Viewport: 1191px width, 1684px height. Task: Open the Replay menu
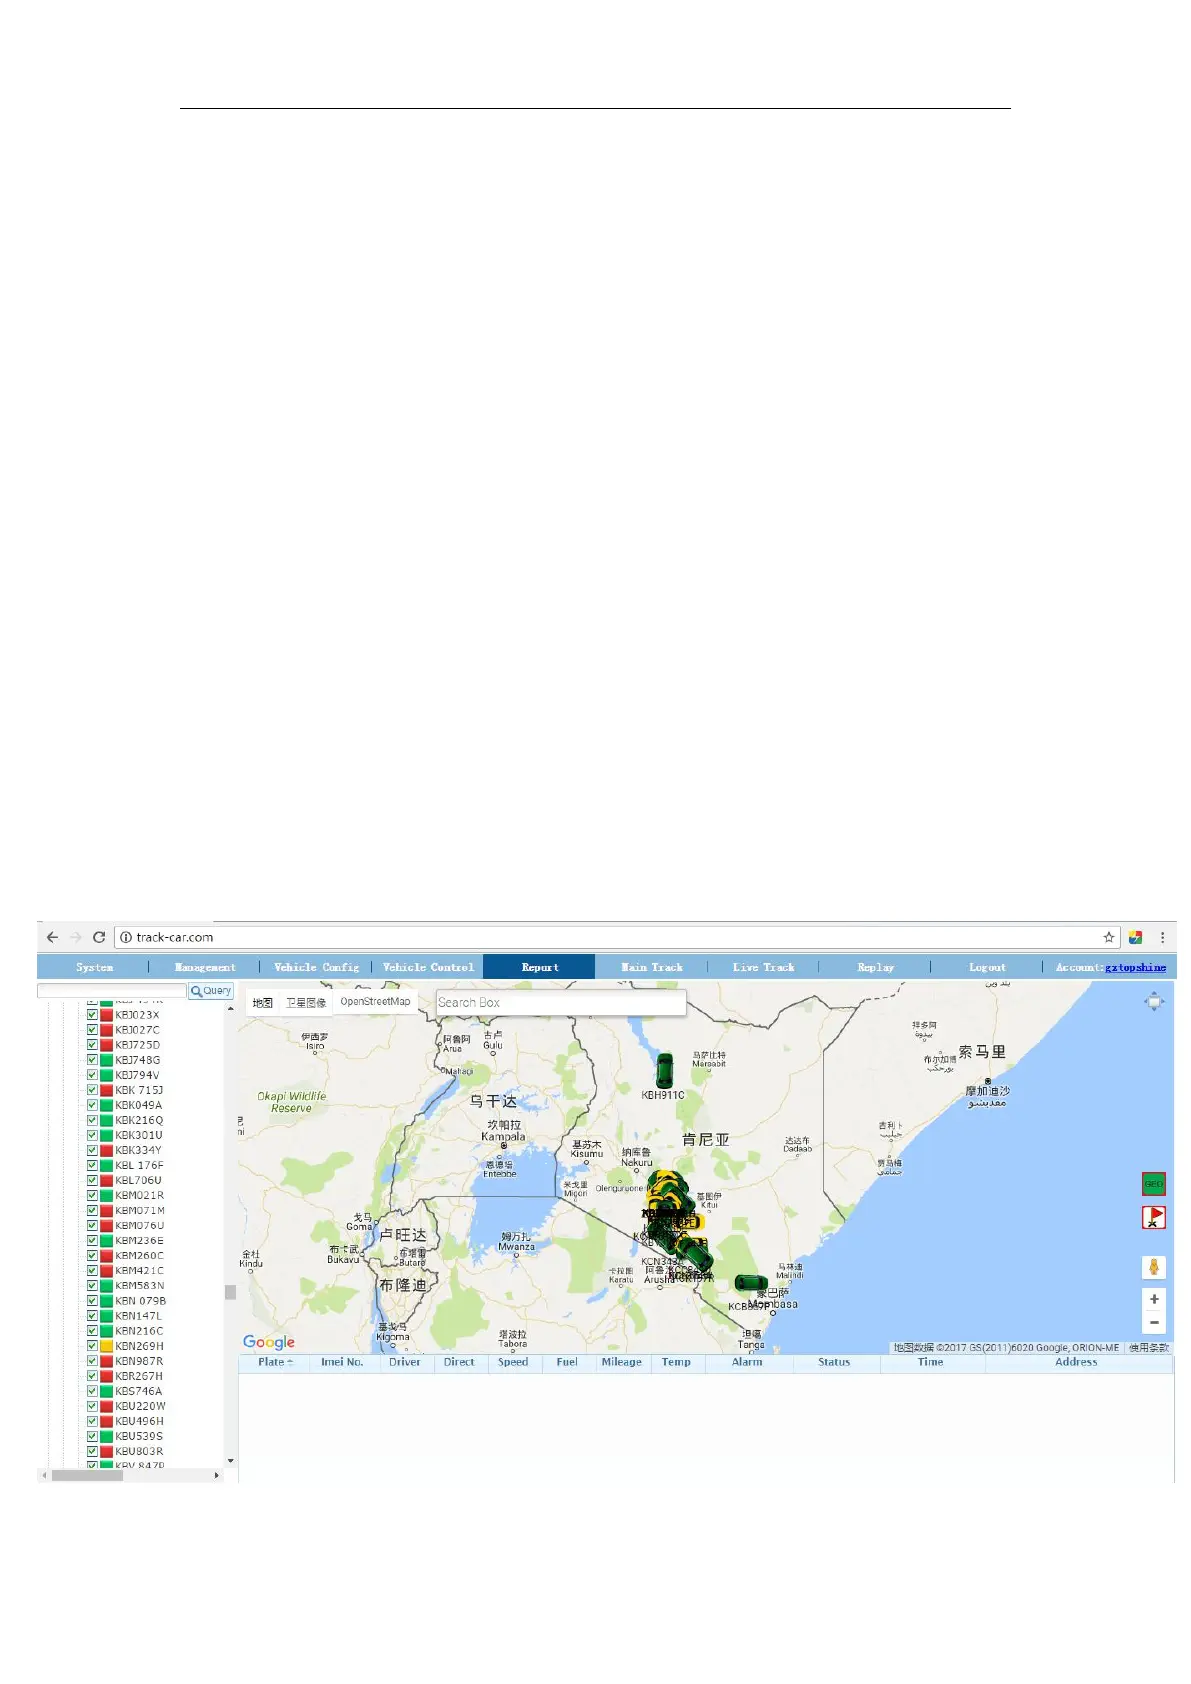point(875,967)
